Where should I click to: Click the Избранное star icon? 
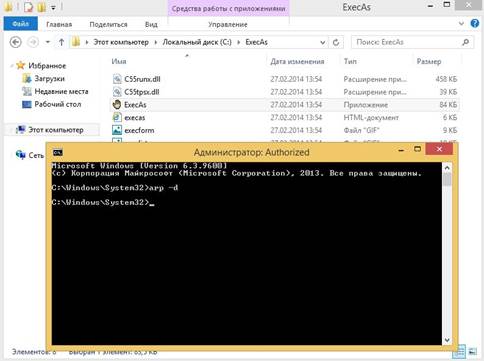point(21,65)
